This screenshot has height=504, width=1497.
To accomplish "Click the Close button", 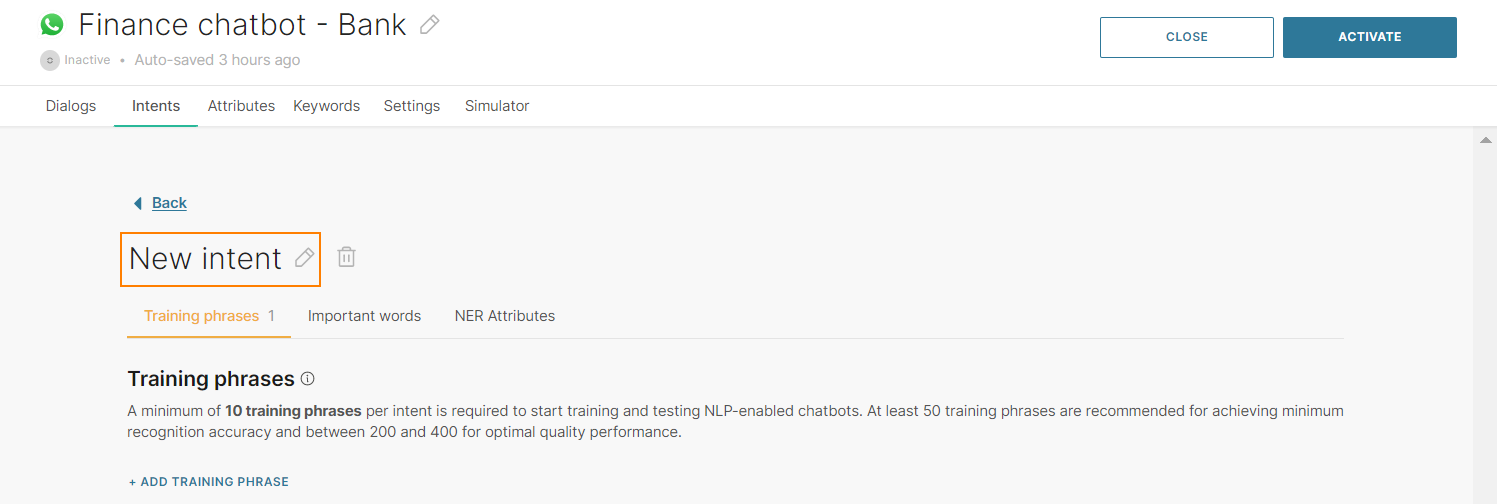I will [1186, 37].
